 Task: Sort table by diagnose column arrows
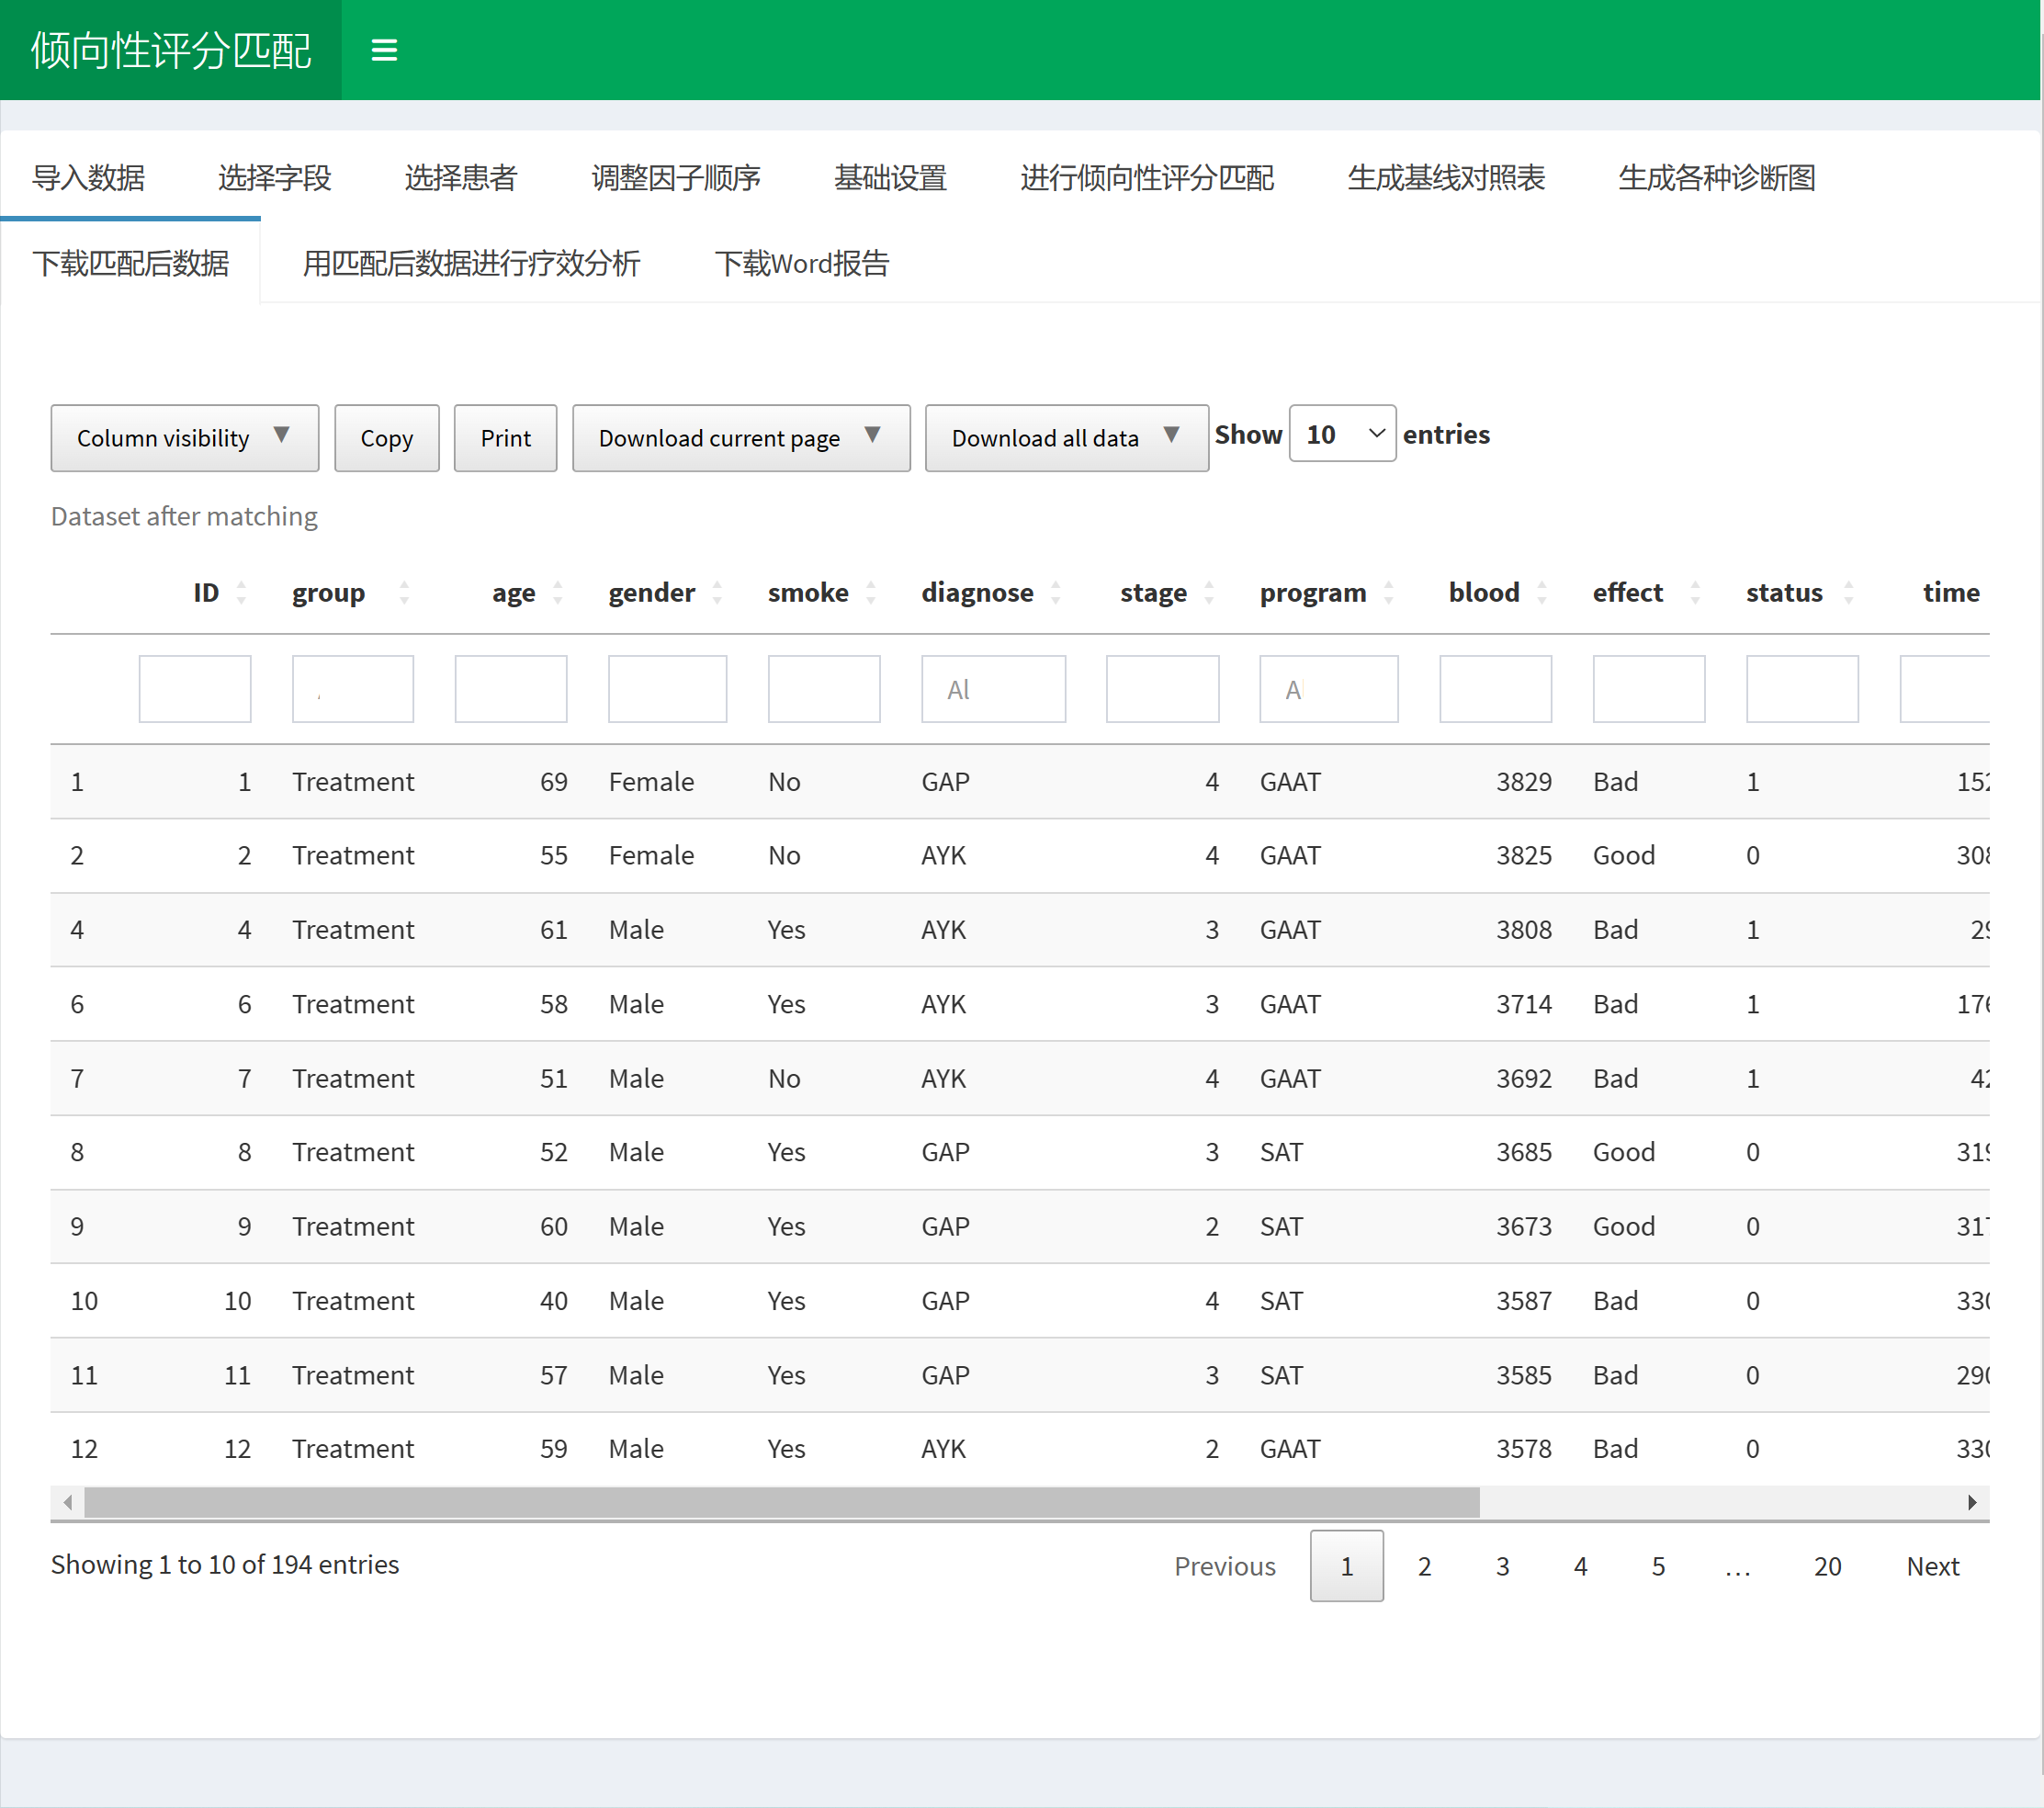coord(1056,593)
